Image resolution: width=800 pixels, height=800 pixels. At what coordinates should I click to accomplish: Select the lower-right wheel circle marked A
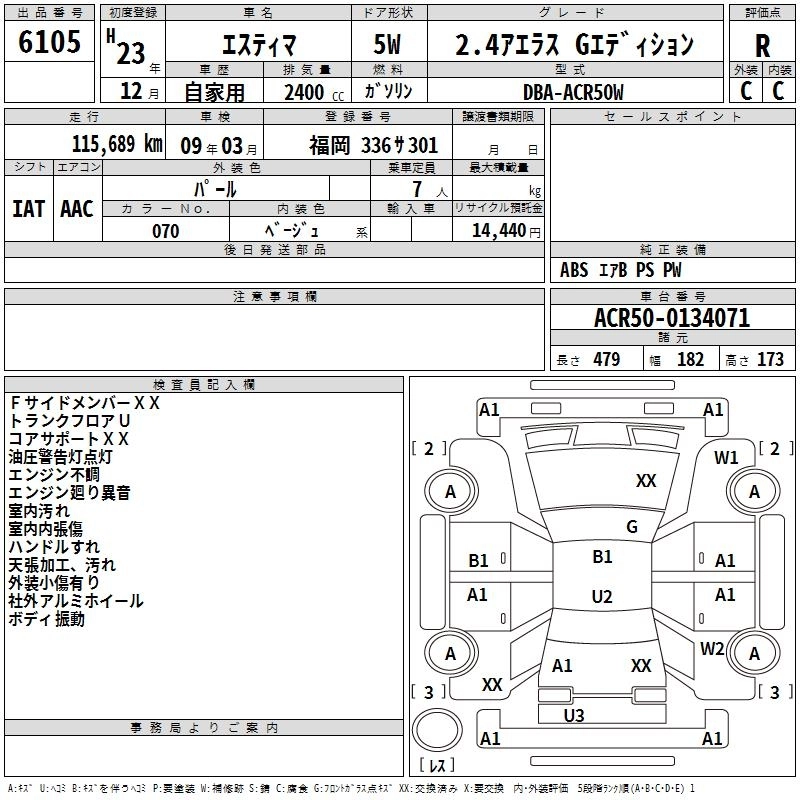[x=754, y=654]
